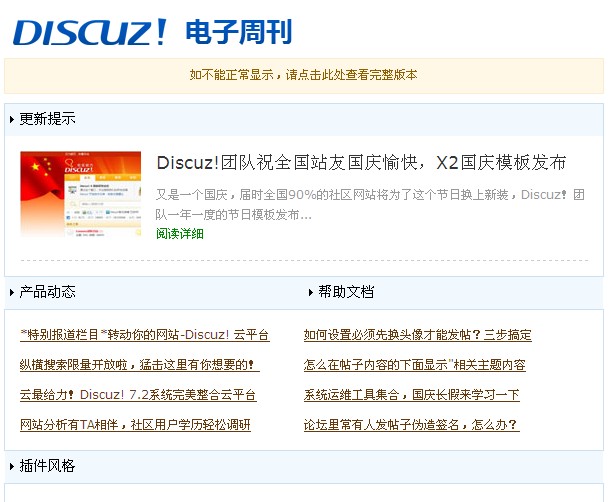Click the Discuz! logo
611x502 pixels.
pyautogui.click(x=90, y=32)
